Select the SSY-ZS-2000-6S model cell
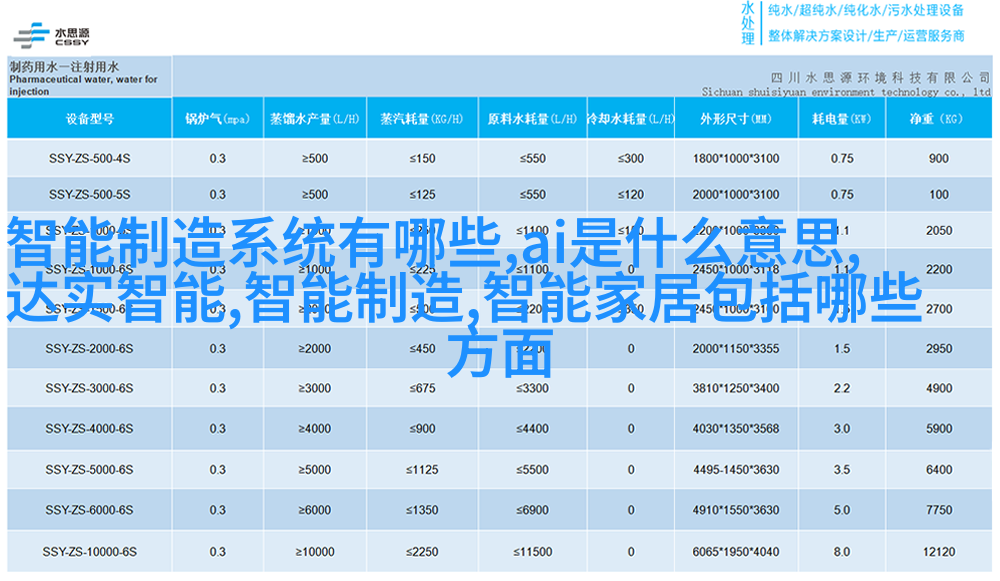Viewport: 1000px width, 581px height. tap(89, 349)
